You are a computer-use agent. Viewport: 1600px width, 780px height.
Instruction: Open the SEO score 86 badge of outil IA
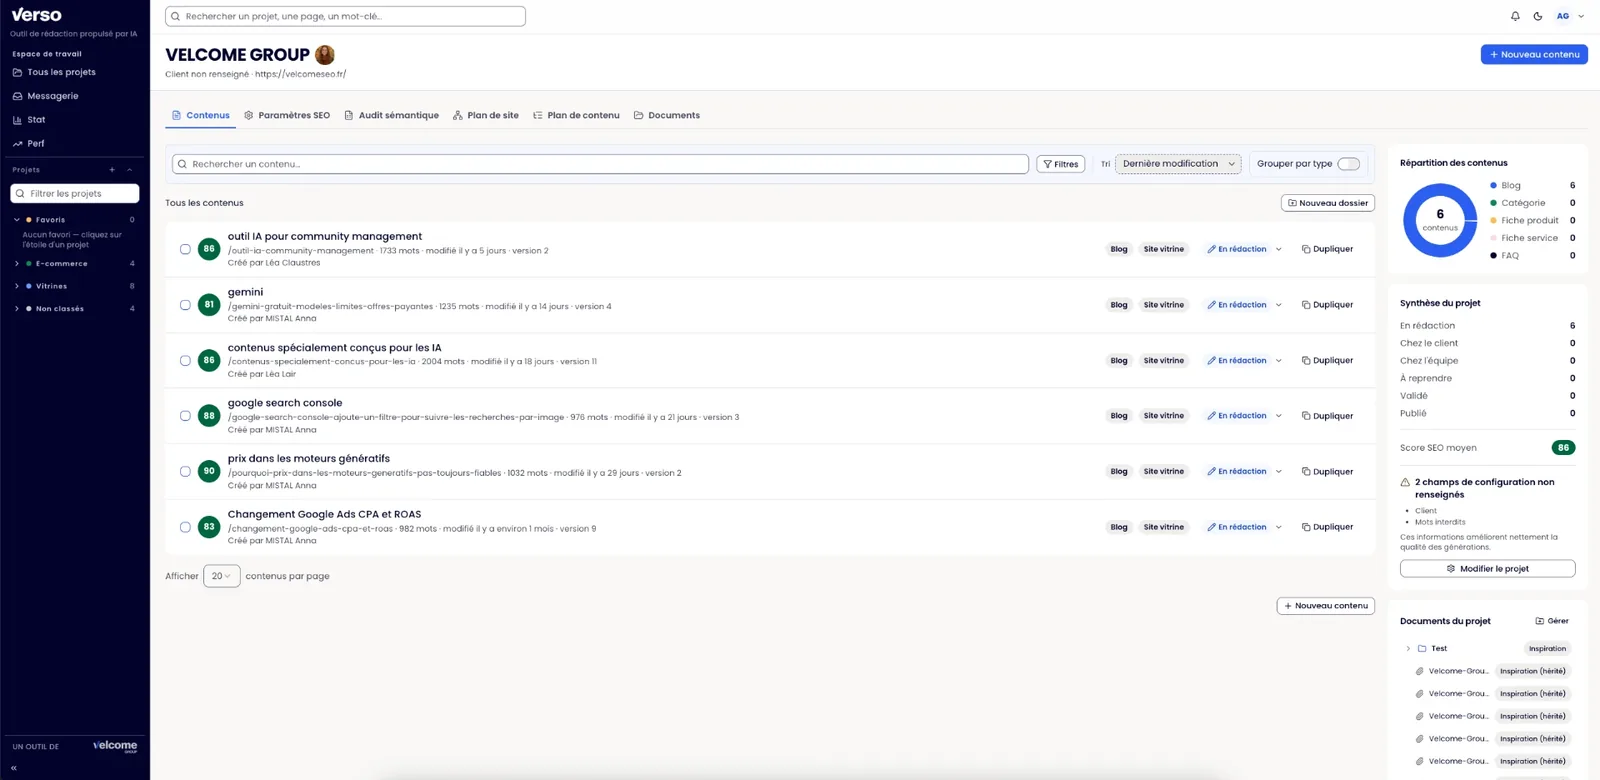[x=209, y=249]
